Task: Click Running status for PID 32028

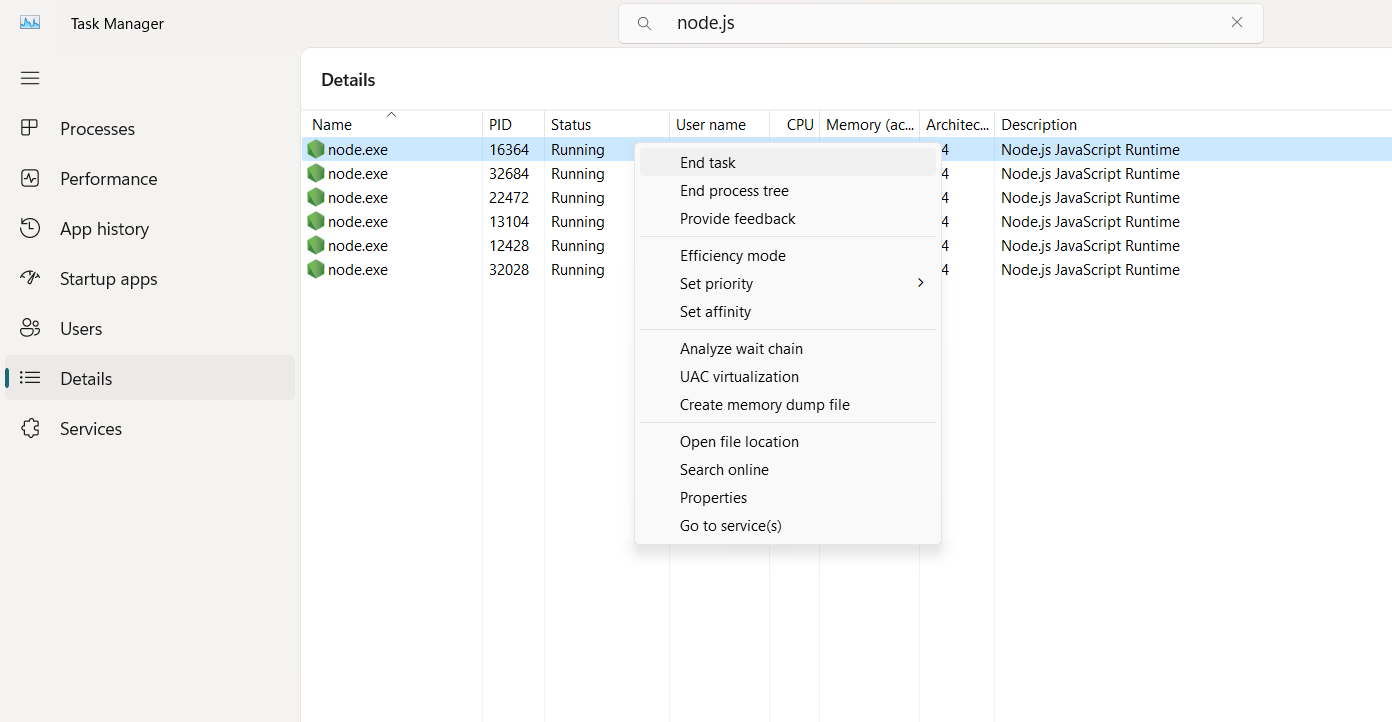Action: (578, 269)
